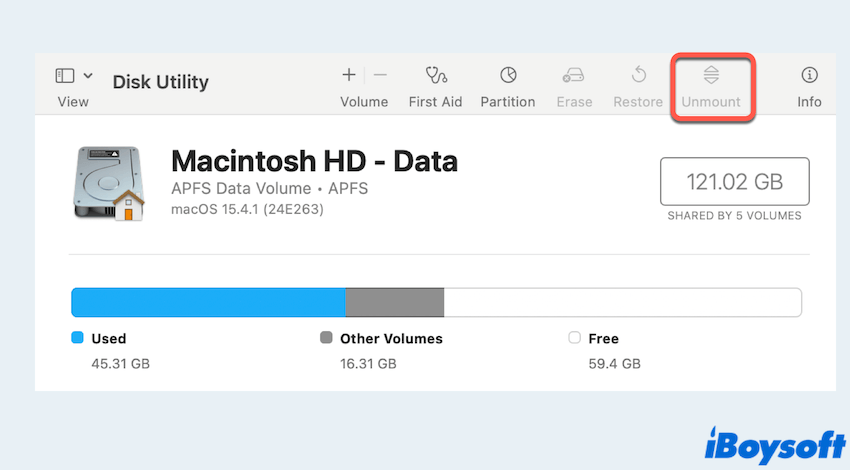Select the Partition toolbar label
This screenshot has height=470, width=850.
coord(508,102)
